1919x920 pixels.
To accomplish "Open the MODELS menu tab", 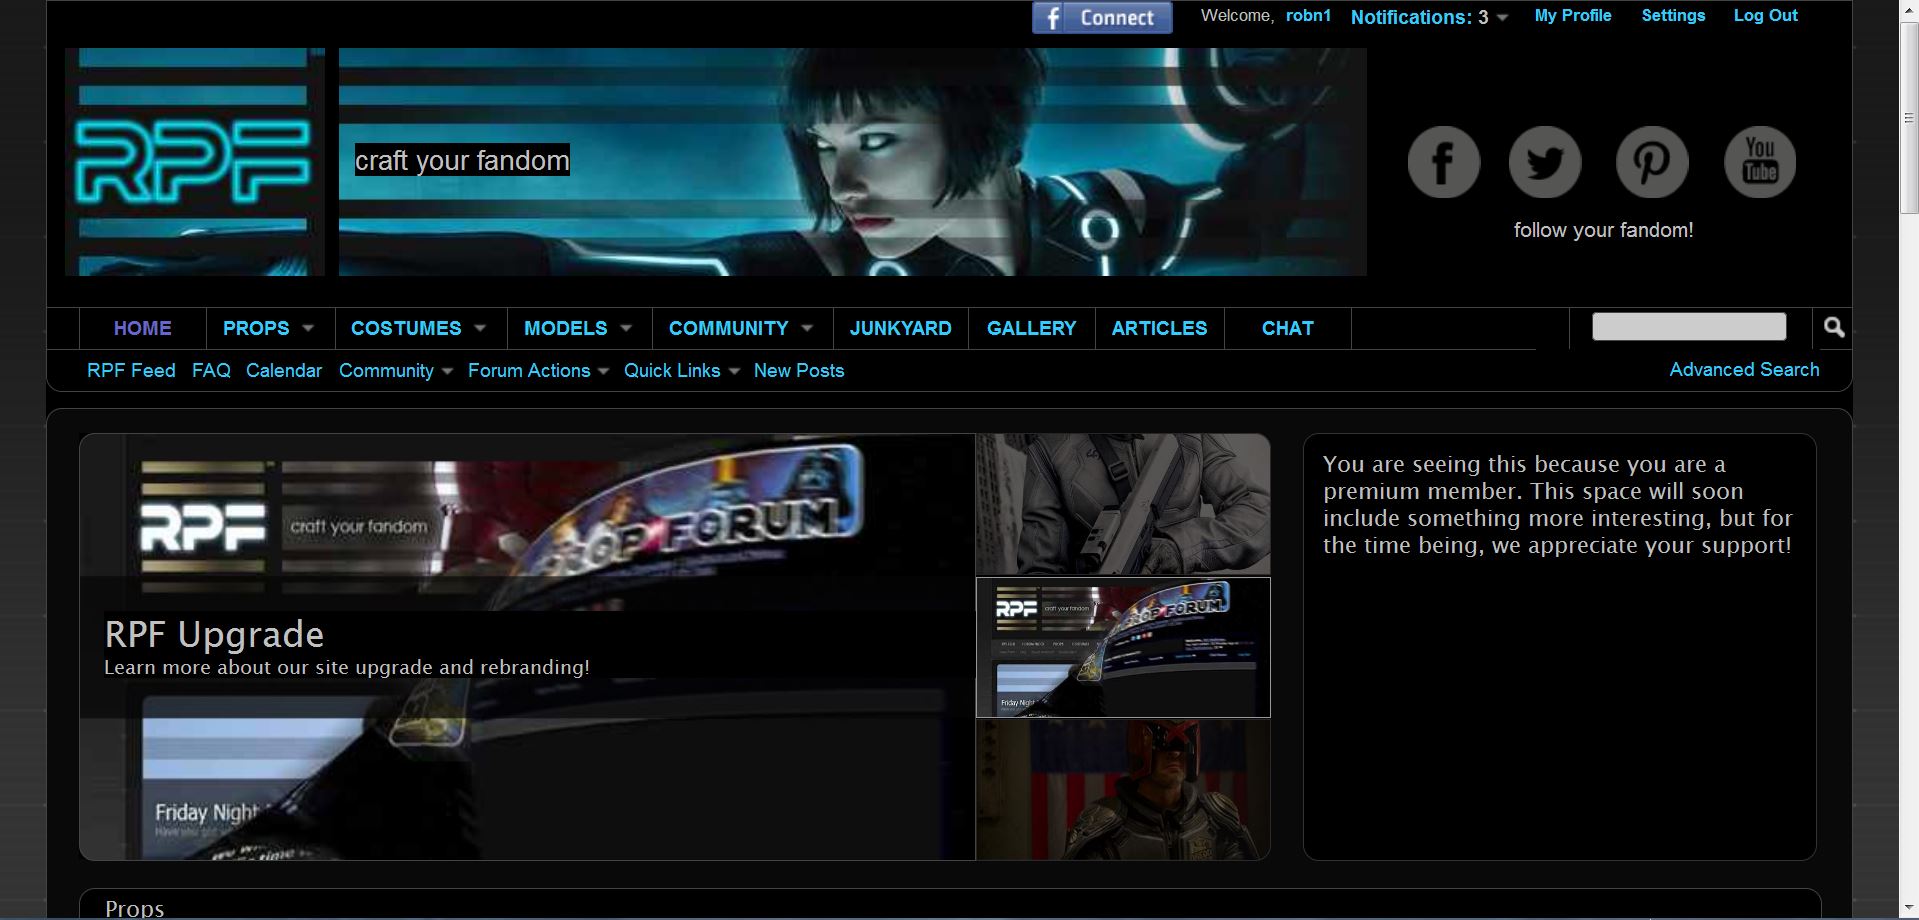I will 565,328.
